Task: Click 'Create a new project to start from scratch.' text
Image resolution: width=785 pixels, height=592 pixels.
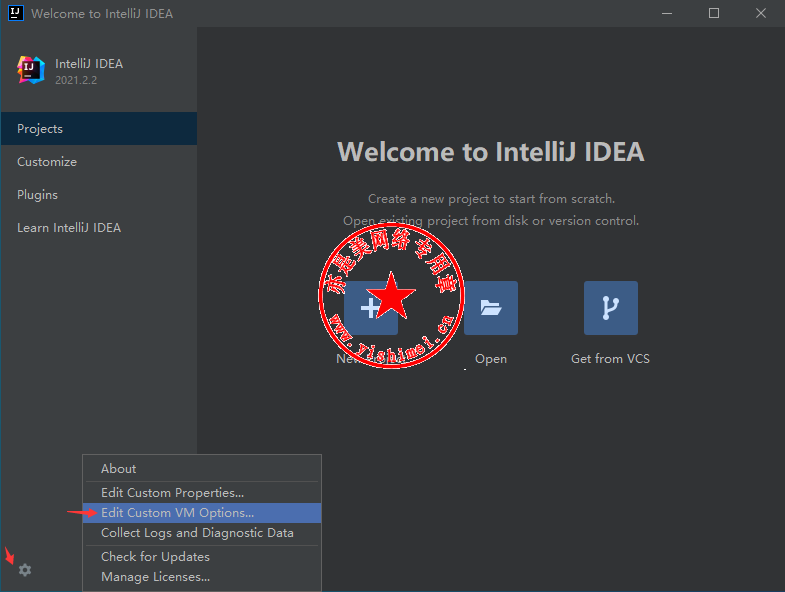Action: (491, 199)
